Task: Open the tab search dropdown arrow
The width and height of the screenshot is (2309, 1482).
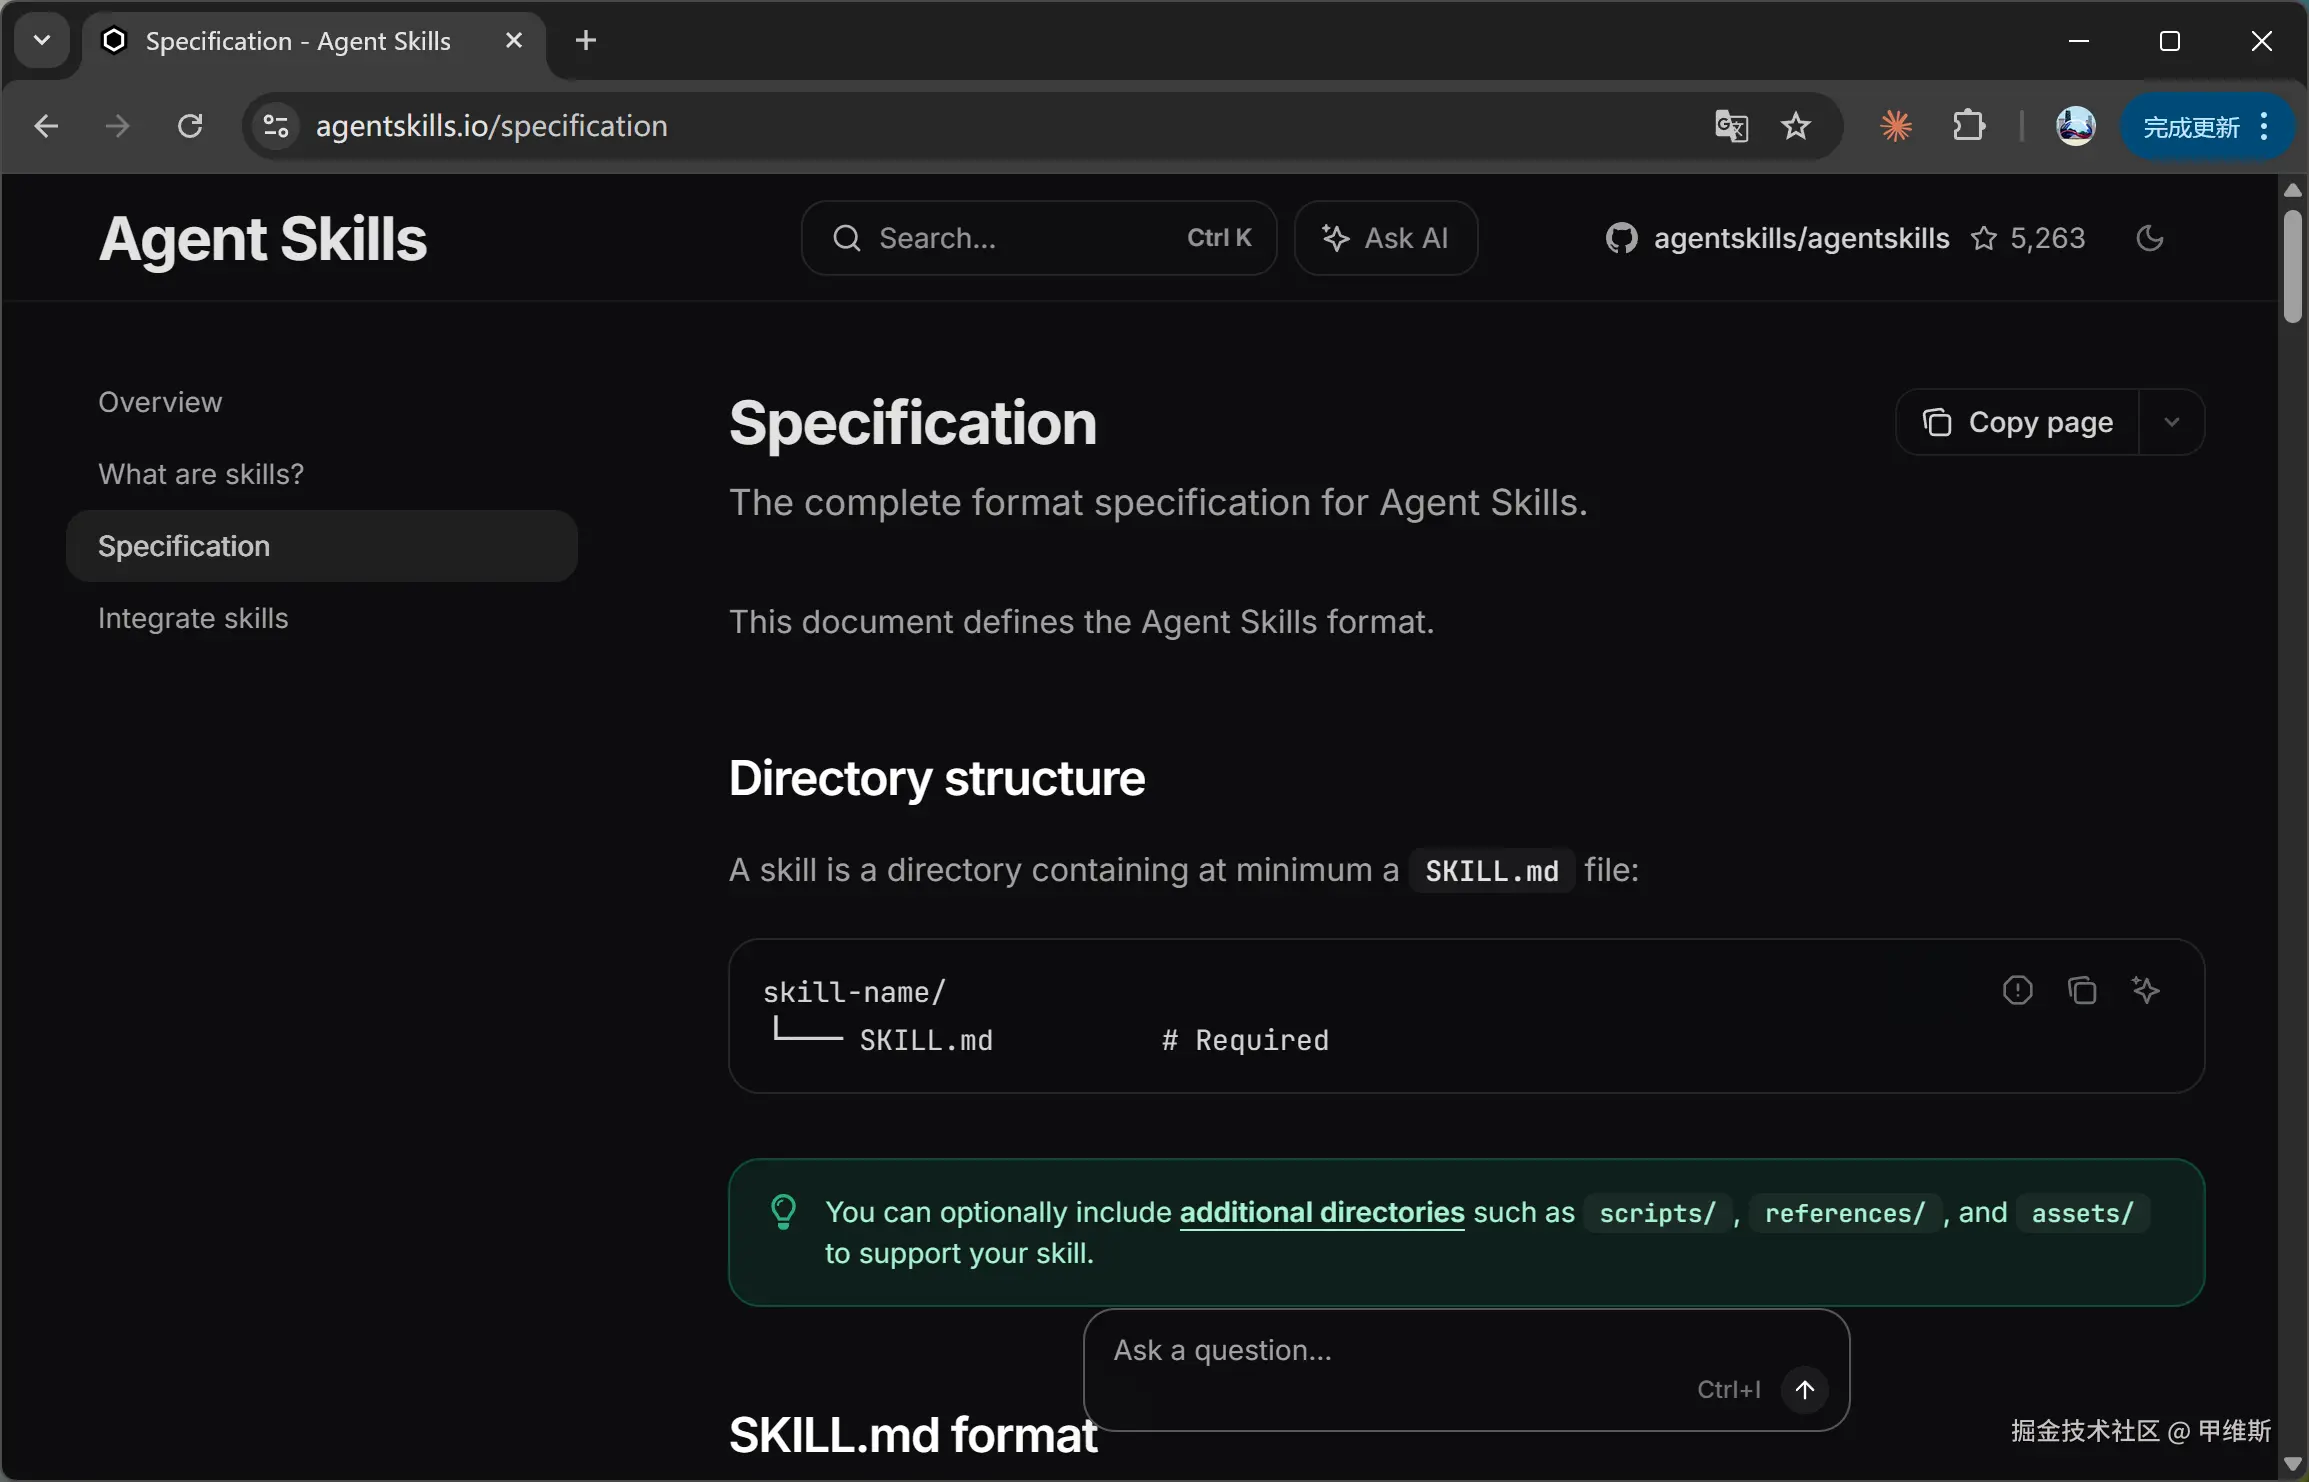Action: point(42,40)
